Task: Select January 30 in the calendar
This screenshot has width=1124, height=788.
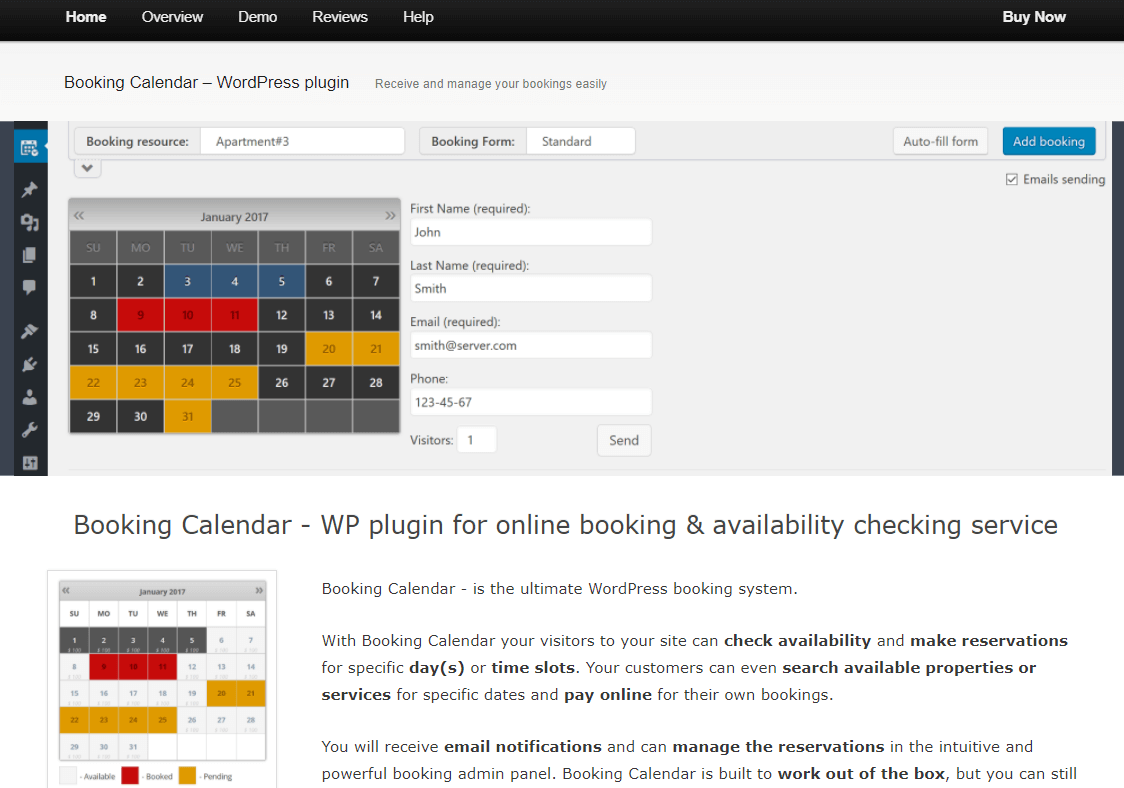Action: tap(140, 417)
